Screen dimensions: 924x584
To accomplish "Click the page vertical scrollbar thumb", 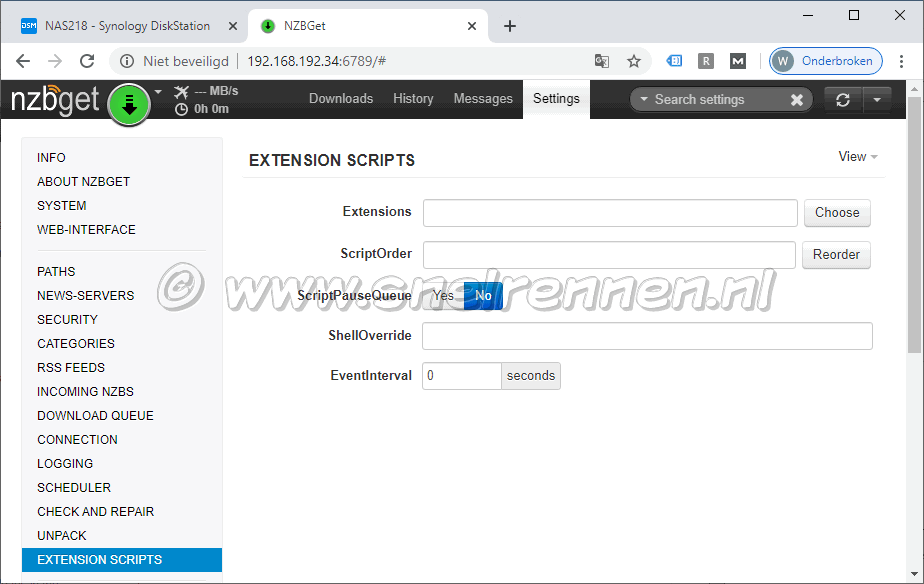I will pos(915,224).
